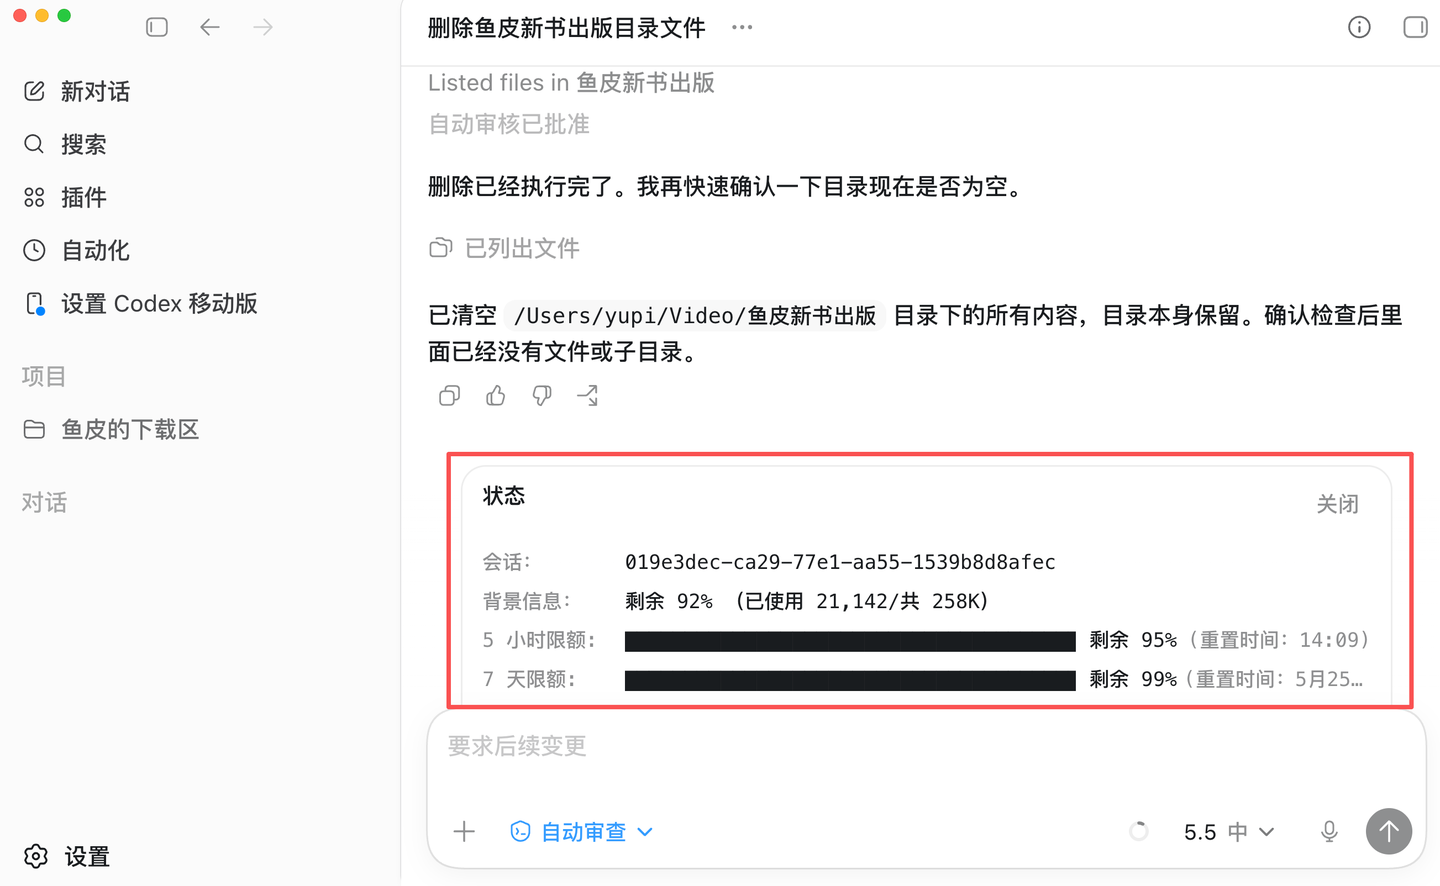Share the response with the arrow icon
This screenshot has height=886, width=1440.
tap(588, 396)
